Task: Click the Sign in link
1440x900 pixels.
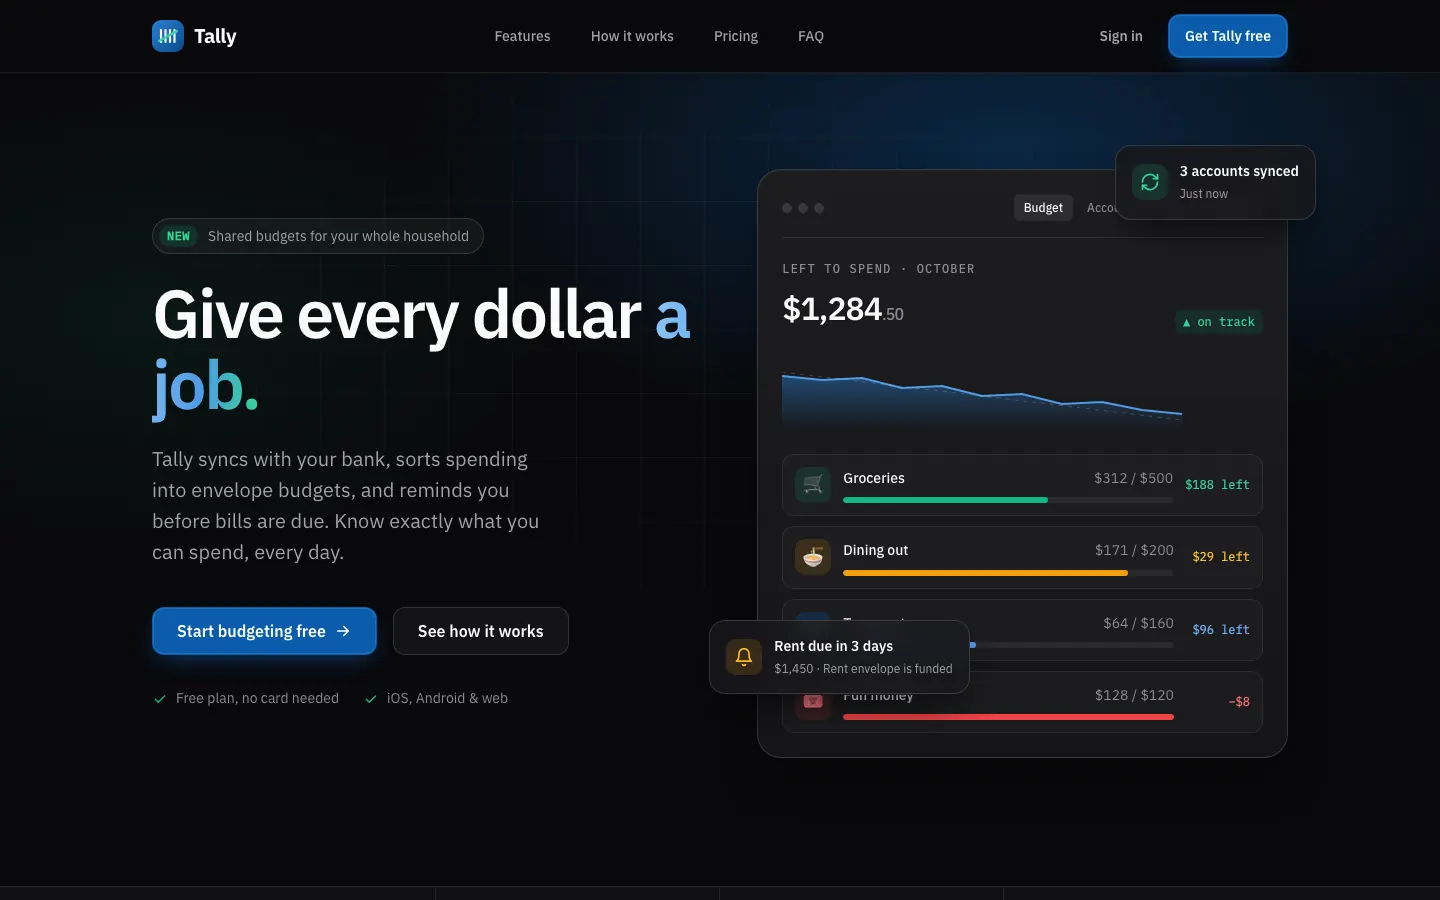Action: (1121, 36)
